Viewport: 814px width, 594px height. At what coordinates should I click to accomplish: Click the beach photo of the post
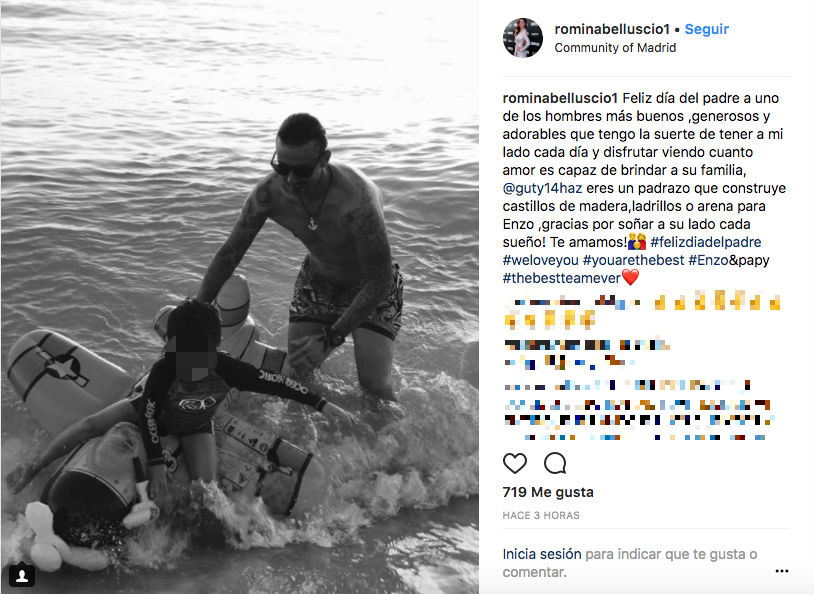(x=239, y=297)
